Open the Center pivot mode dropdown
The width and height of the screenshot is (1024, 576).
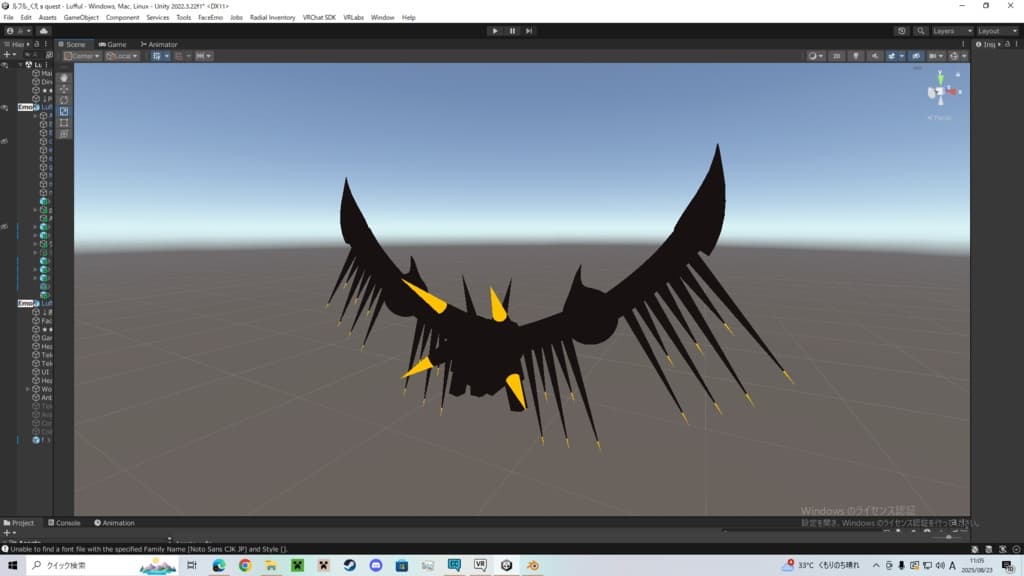coord(82,56)
